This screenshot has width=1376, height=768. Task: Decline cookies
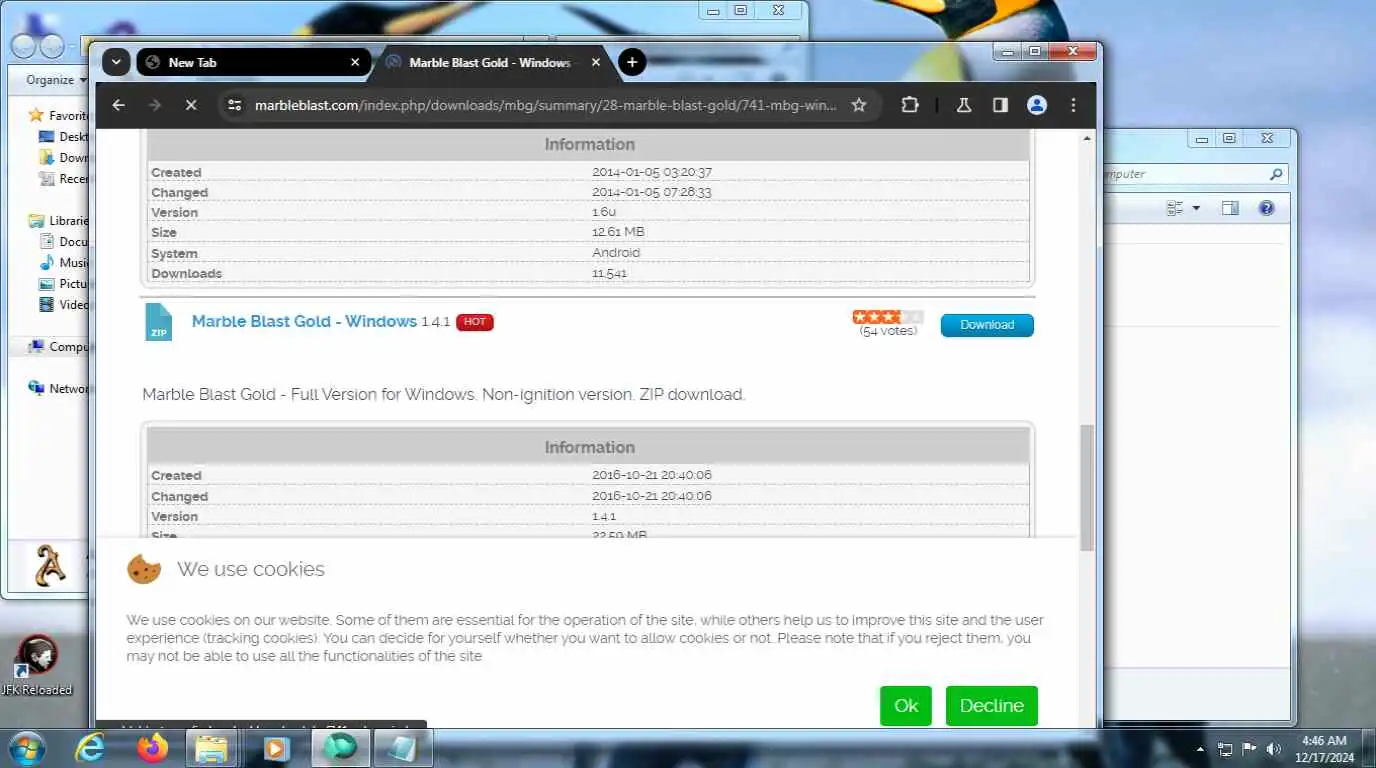[992, 706]
